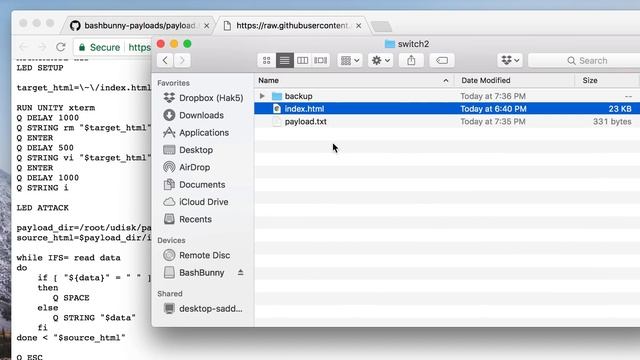Screen dimensions: 640x360
Task: Switch Finder to icon view
Action: (x=267, y=60)
